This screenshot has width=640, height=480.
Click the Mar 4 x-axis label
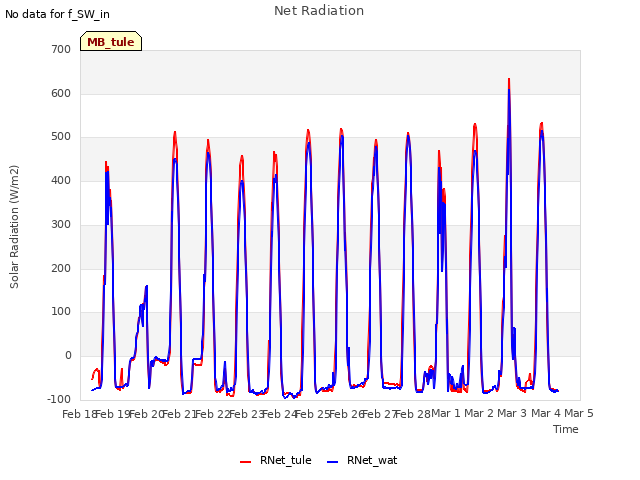point(546,413)
